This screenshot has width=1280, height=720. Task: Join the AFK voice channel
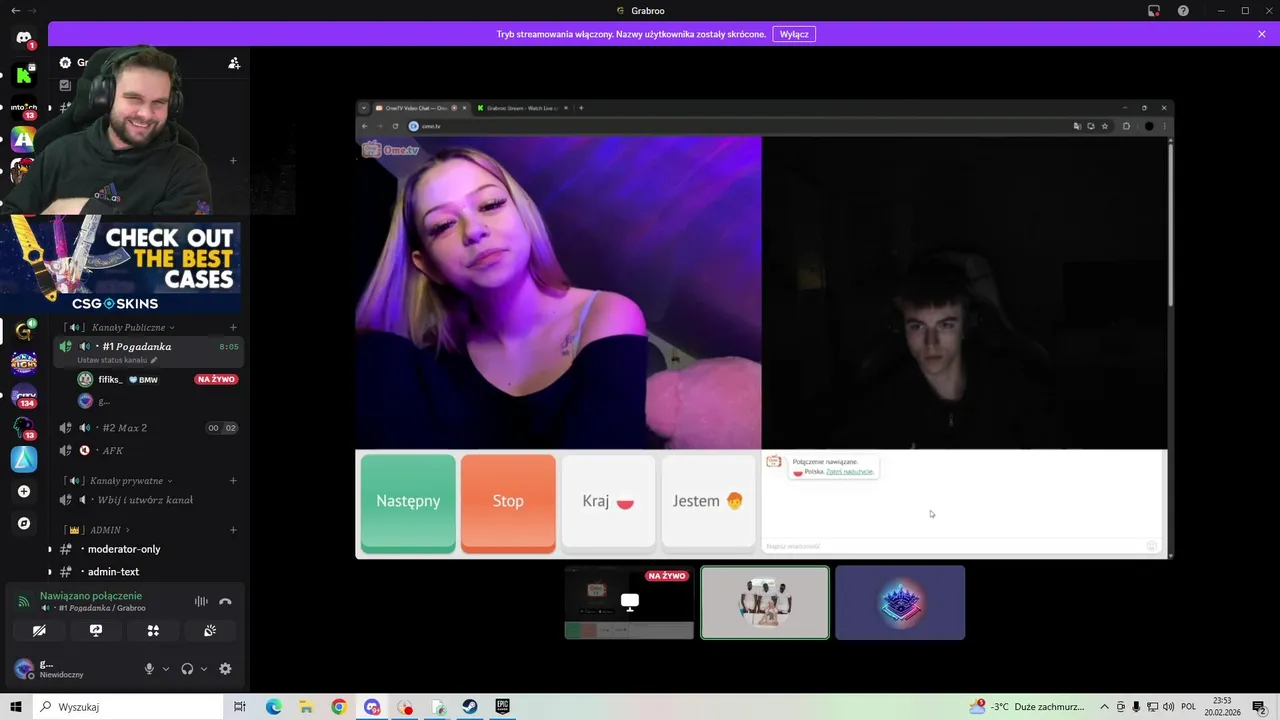(x=148, y=450)
